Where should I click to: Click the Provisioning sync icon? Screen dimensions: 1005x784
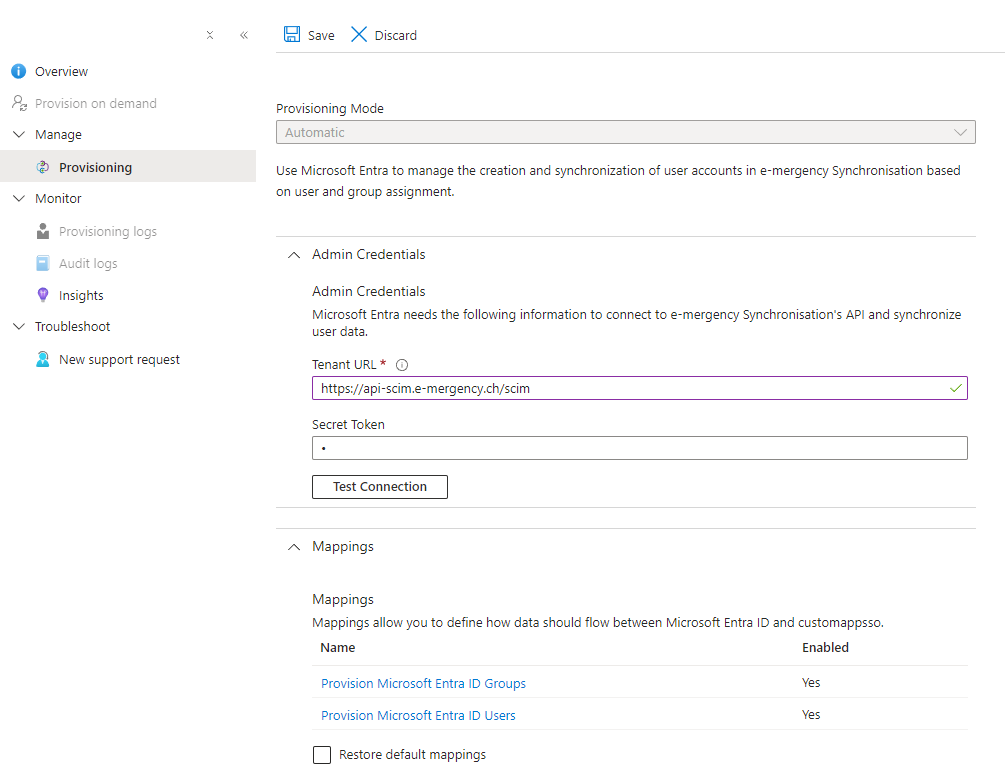tap(43, 167)
